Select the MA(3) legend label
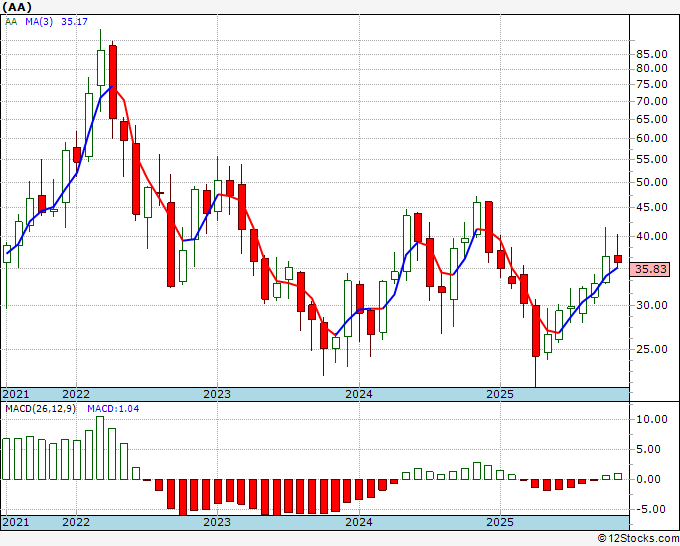680x546 pixels. click(39, 22)
